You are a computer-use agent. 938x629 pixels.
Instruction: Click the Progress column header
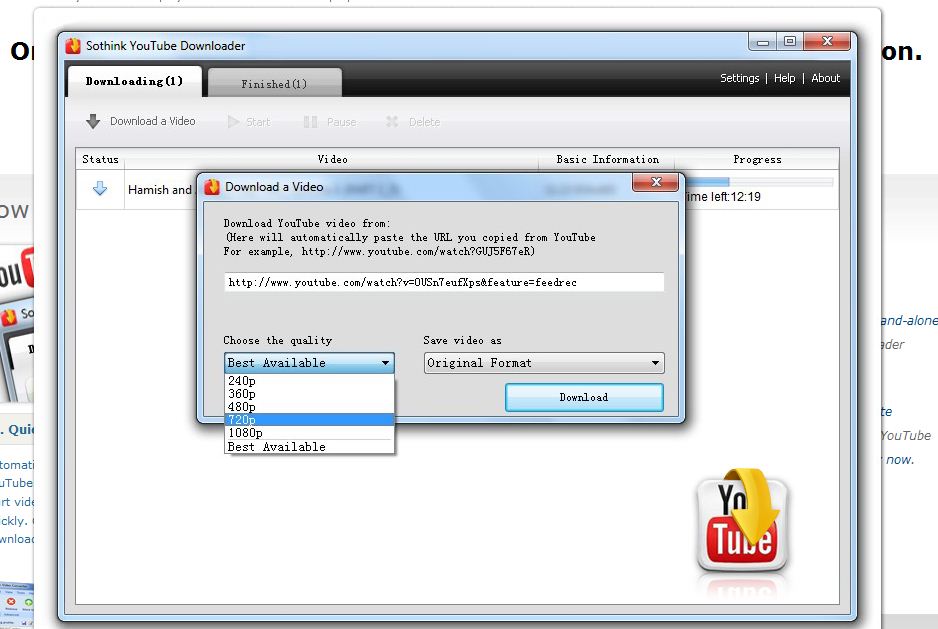click(757, 159)
